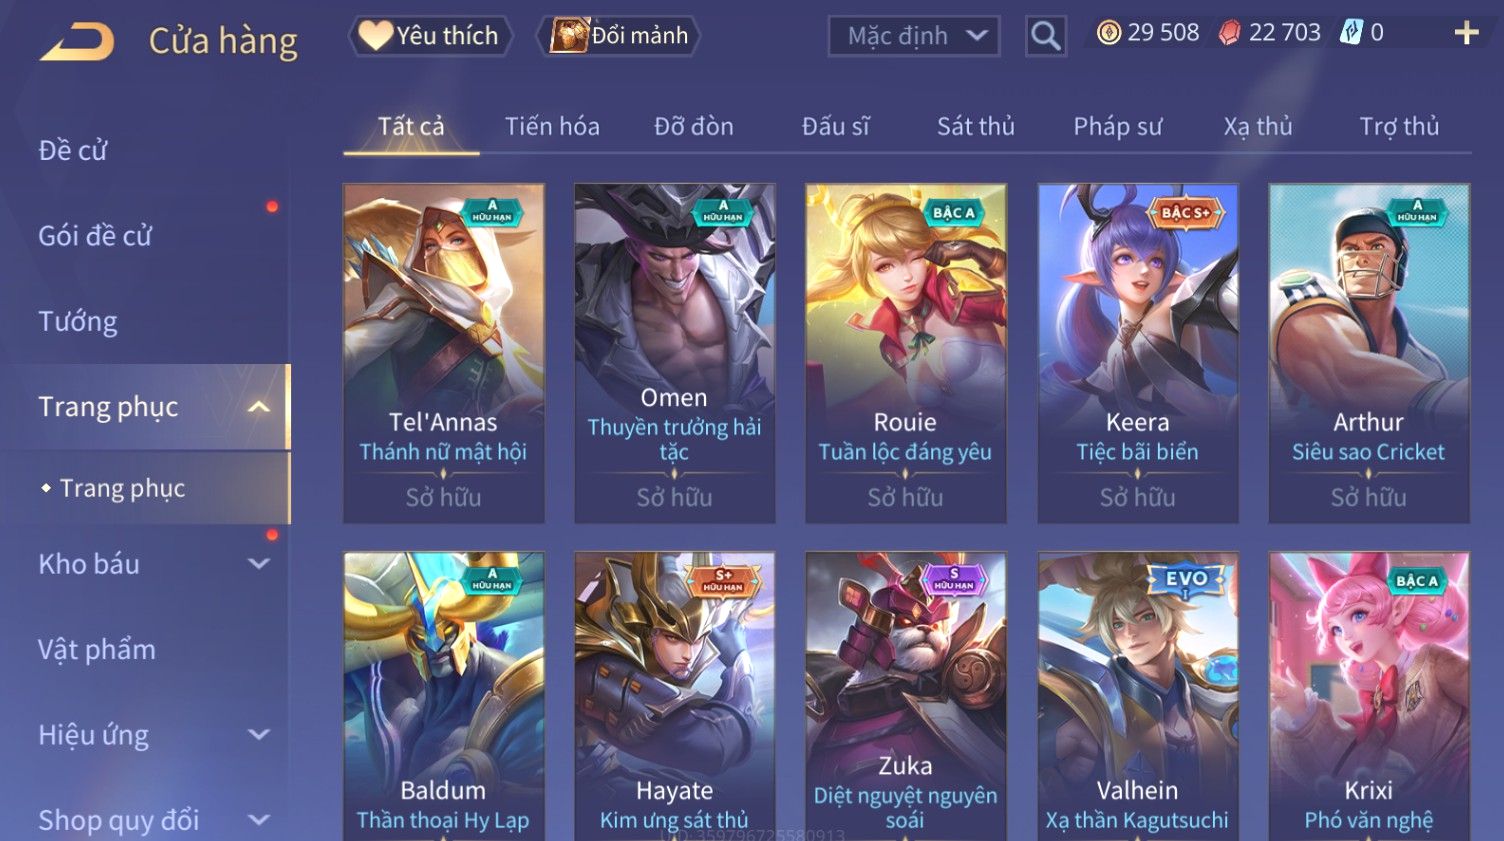Click the plus icon to add currency
This screenshot has width=1504, height=841.
tap(1466, 33)
